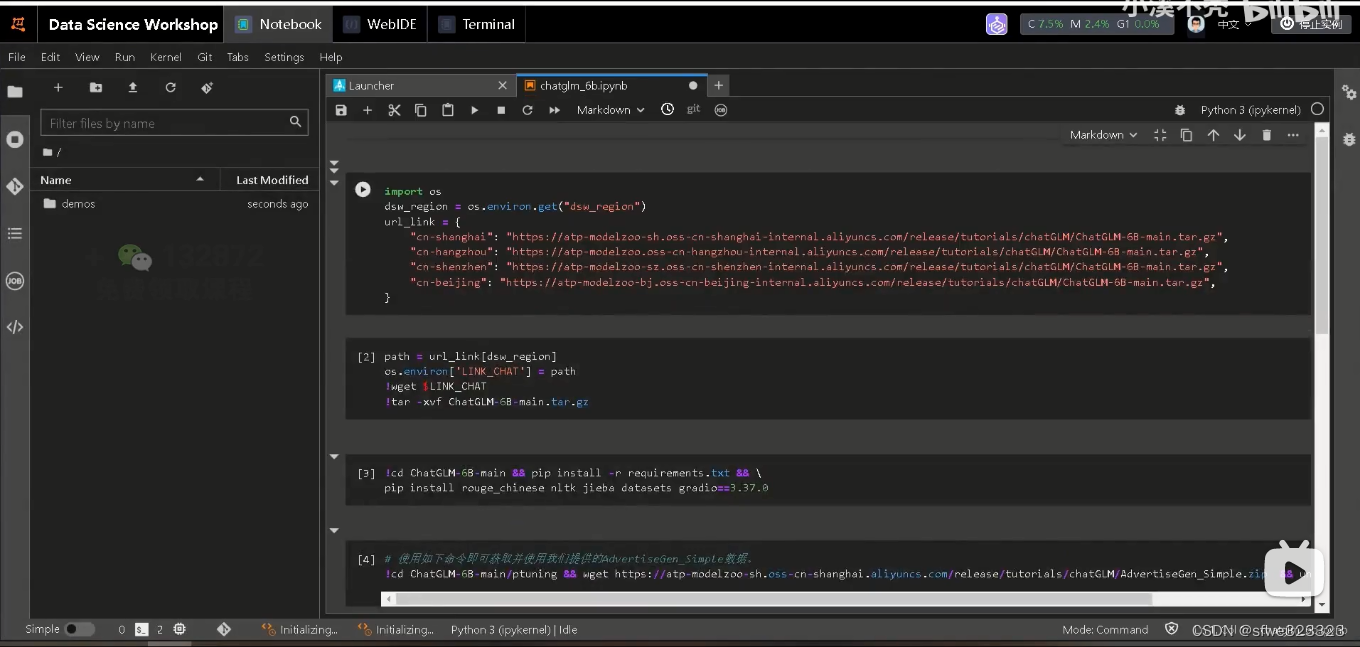
Task: Open the Kernel menu
Action: tap(166, 57)
